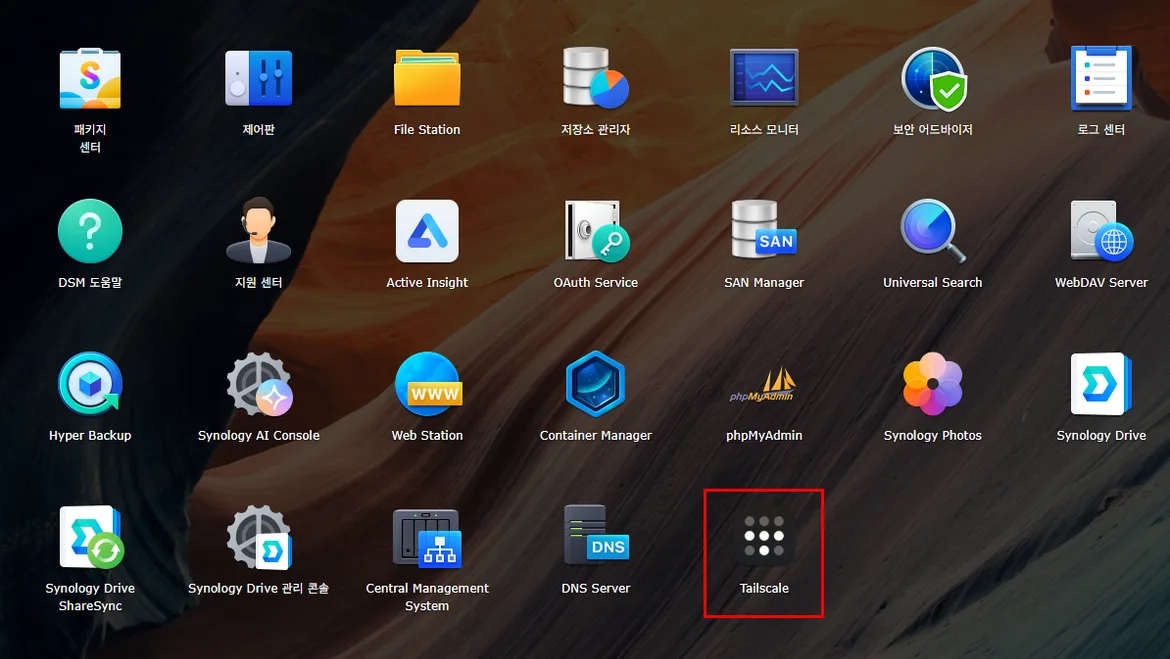
Task: Click the DSM 도움말 question mark icon
Action: (x=90, y=231)
